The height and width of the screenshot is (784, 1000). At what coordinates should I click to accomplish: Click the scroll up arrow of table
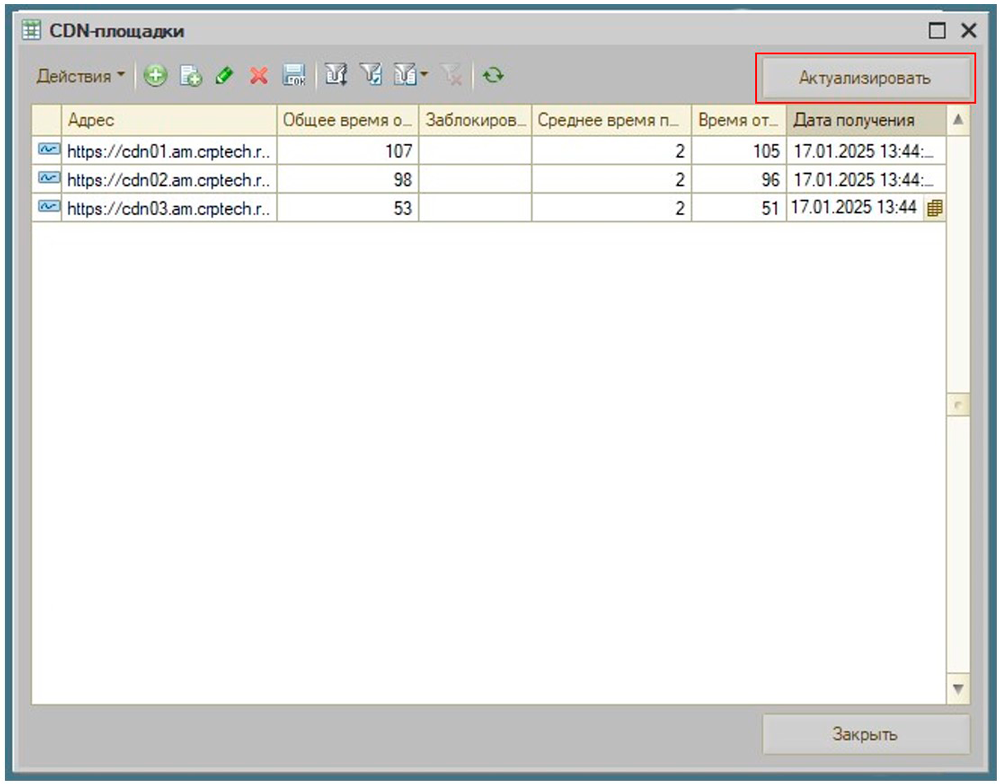click(958, 121)
